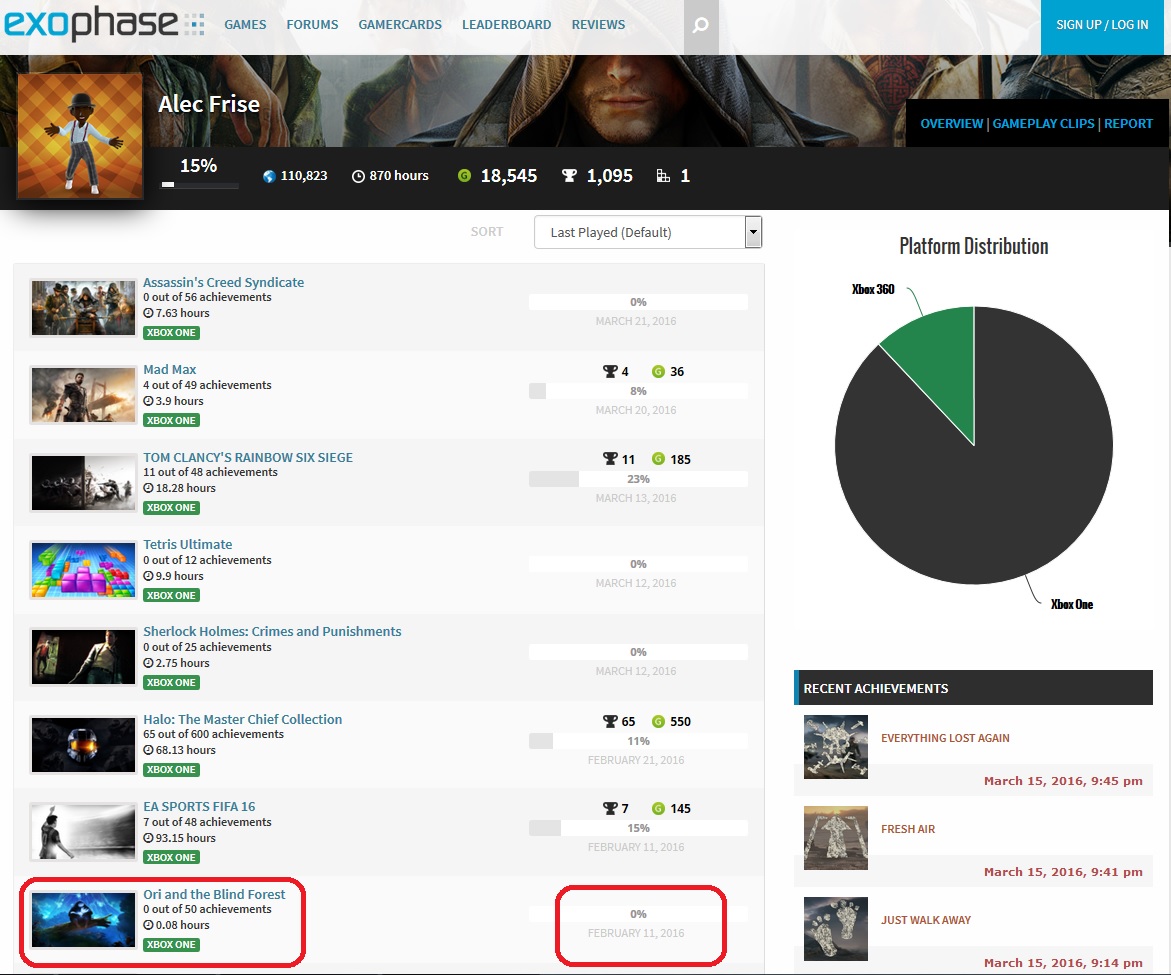Screen dimensions: 1171x975
Task: Click the Rainbow Six Siege 23% progress bar
Action: (x=638, y=479)
